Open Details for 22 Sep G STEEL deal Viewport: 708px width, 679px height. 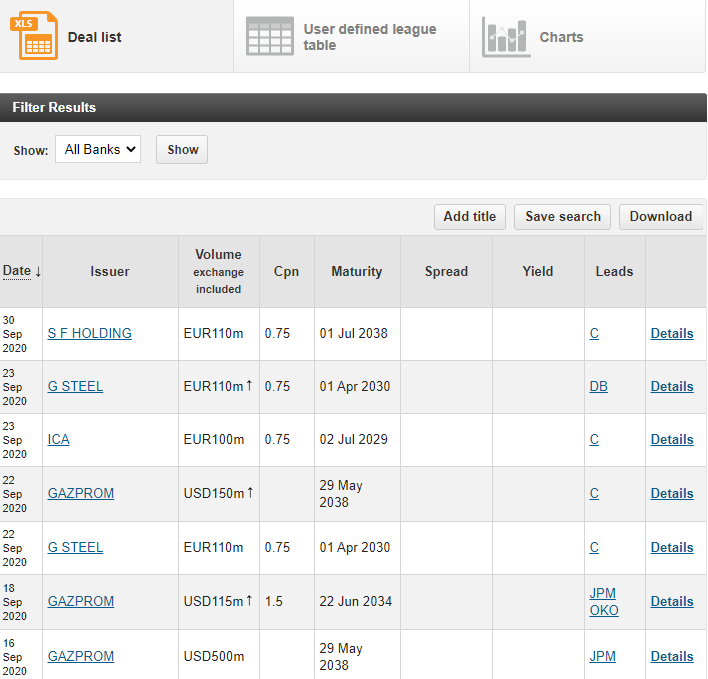pyautogui.click(x=672, y=547)
